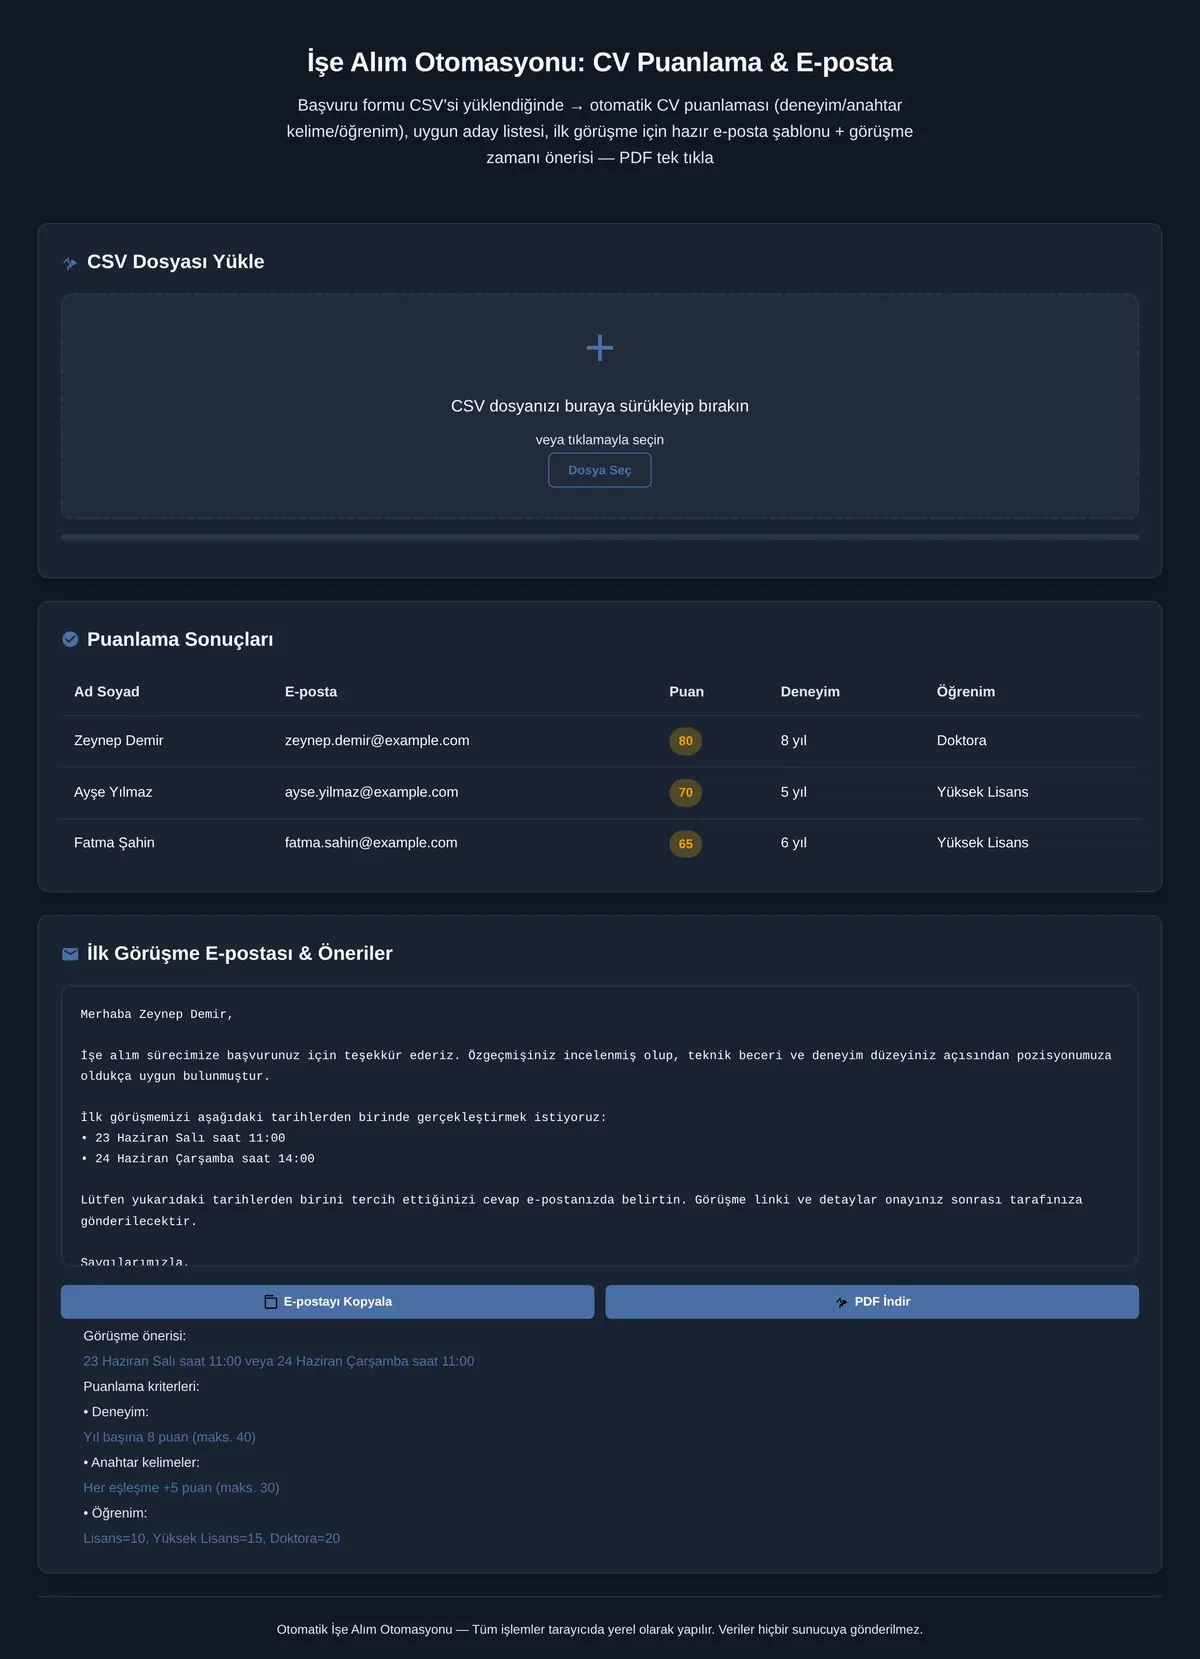1200x1659 pixels.
Task: Click the footer privacy note text
Action: coord(600,1629)
